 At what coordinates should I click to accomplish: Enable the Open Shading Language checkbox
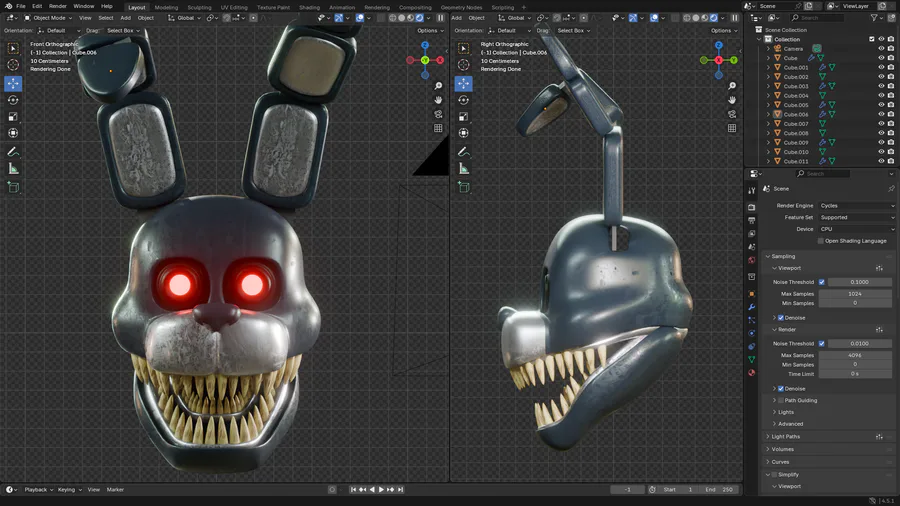(x=821, y=241)
